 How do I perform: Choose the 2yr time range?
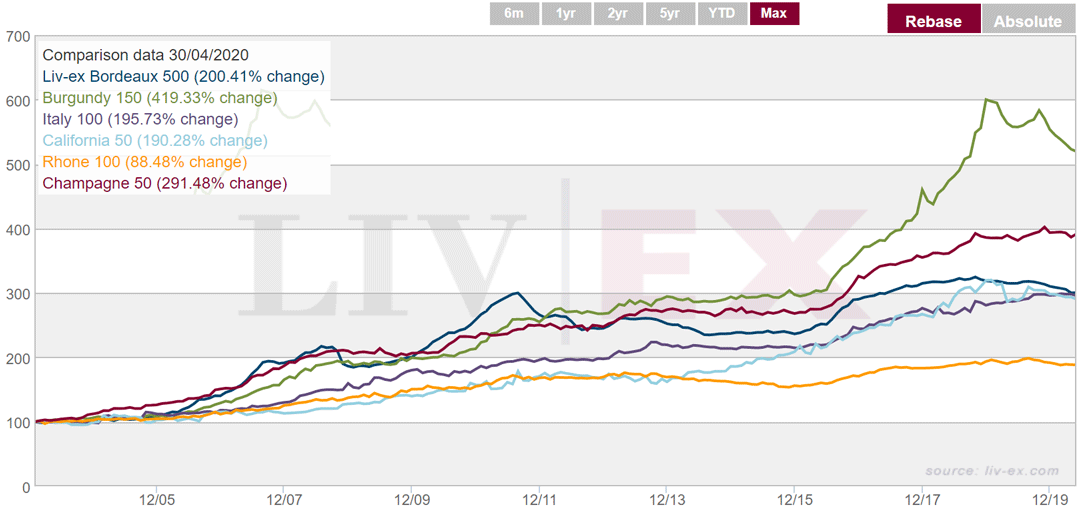click(x=618, y=13)
